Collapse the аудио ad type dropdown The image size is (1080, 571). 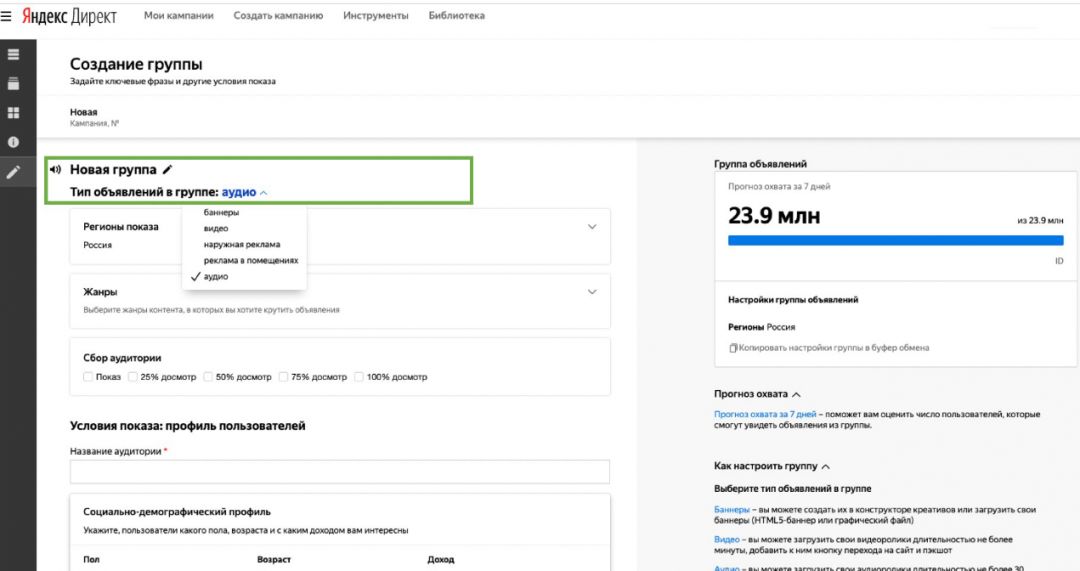263,192
